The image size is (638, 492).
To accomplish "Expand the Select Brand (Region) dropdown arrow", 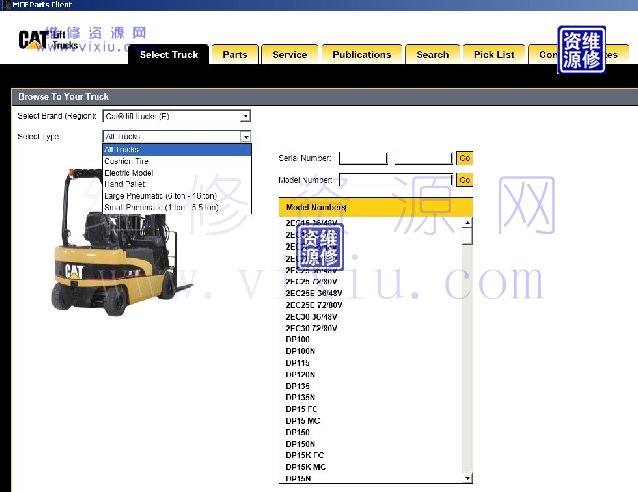I will (245, 116).
